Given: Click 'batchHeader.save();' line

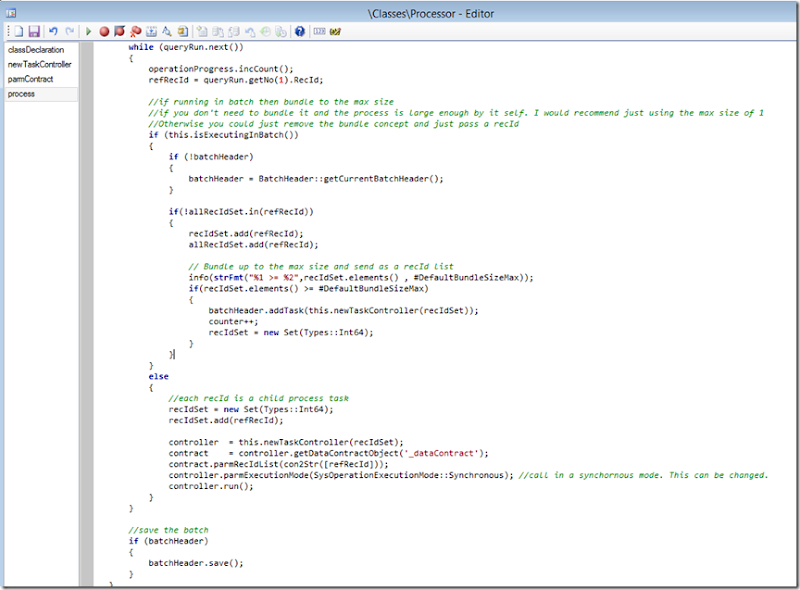Looking at the screenshot, I should pyautogui.click(x=196, y=563).
